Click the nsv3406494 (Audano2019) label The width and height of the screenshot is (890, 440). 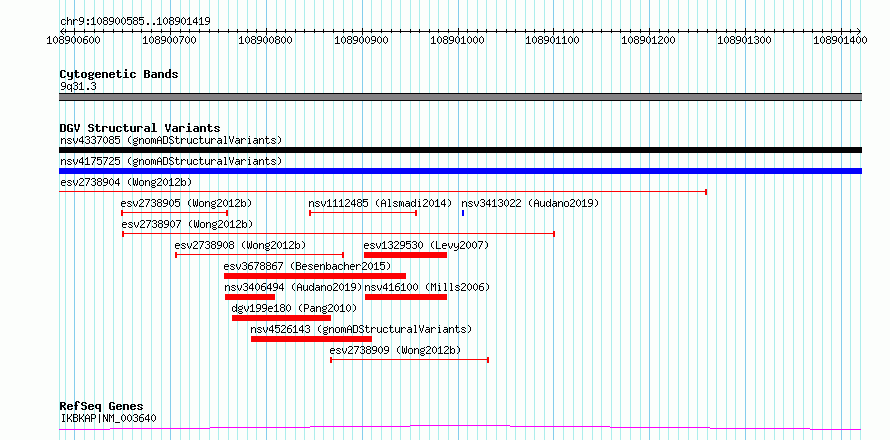coord(293,287)
